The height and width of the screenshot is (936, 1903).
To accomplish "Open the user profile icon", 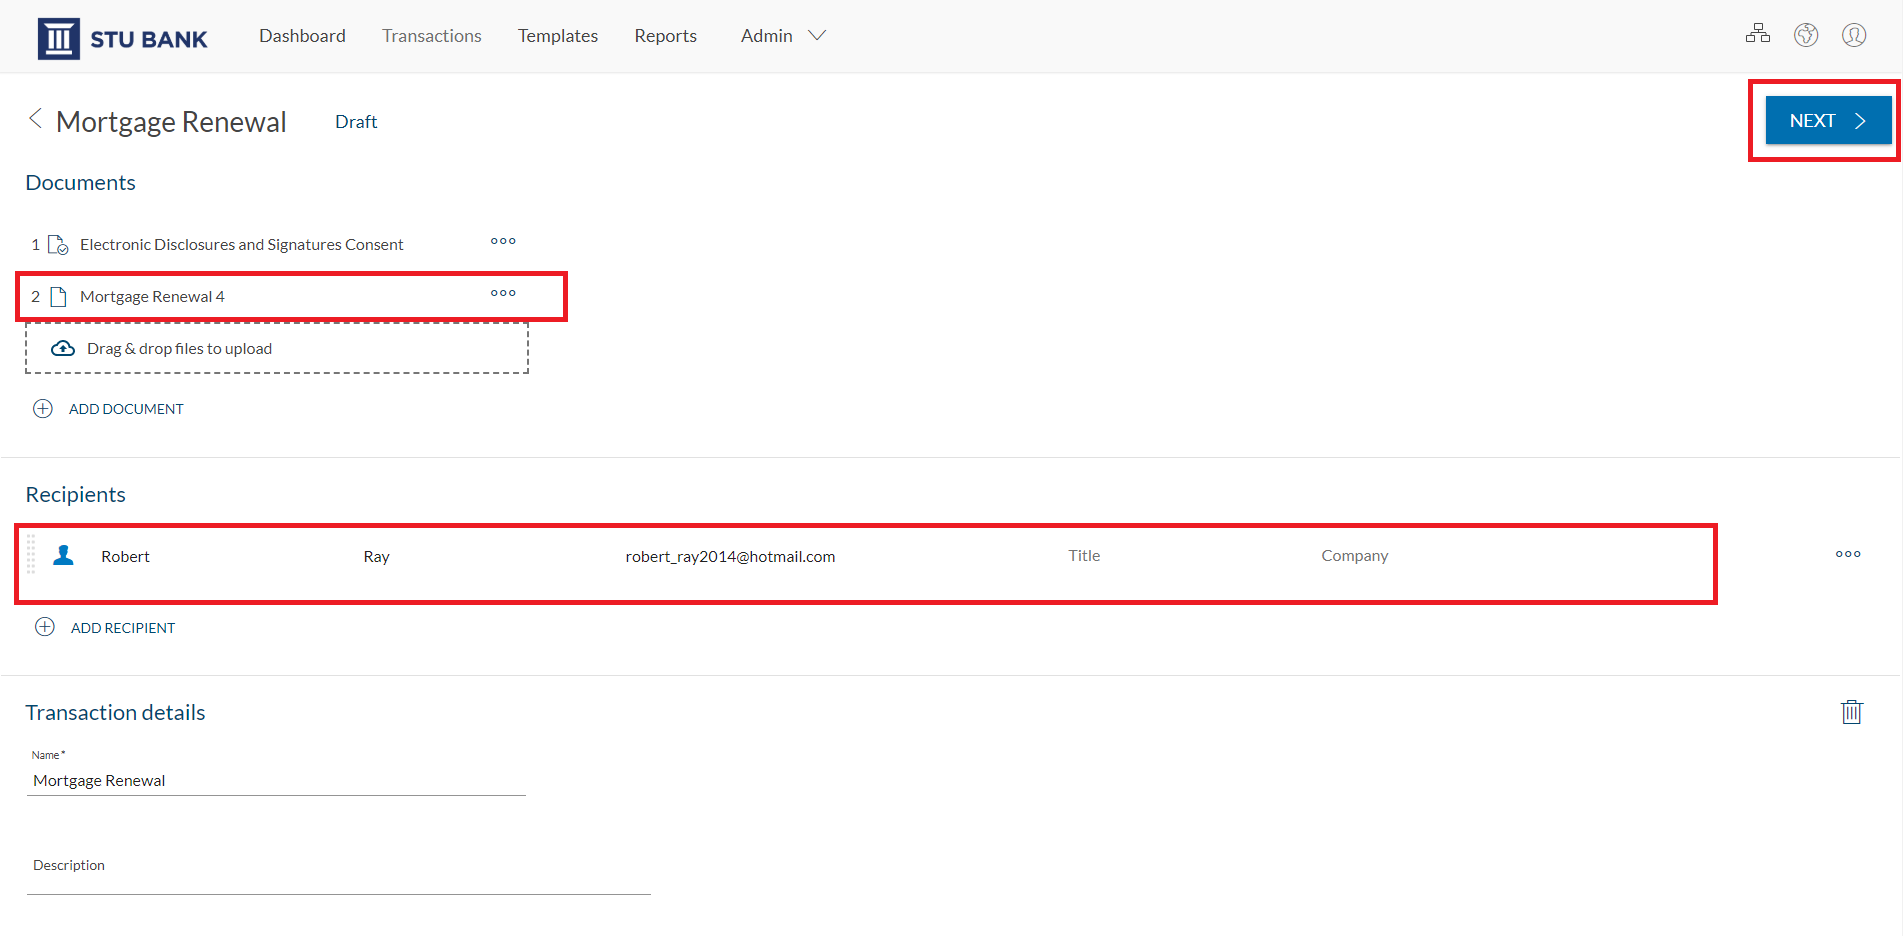I will click(x=1854, y=35).
